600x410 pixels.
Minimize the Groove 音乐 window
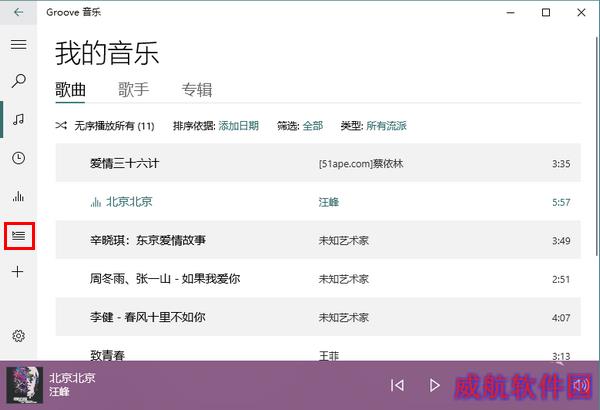[510, 12]
